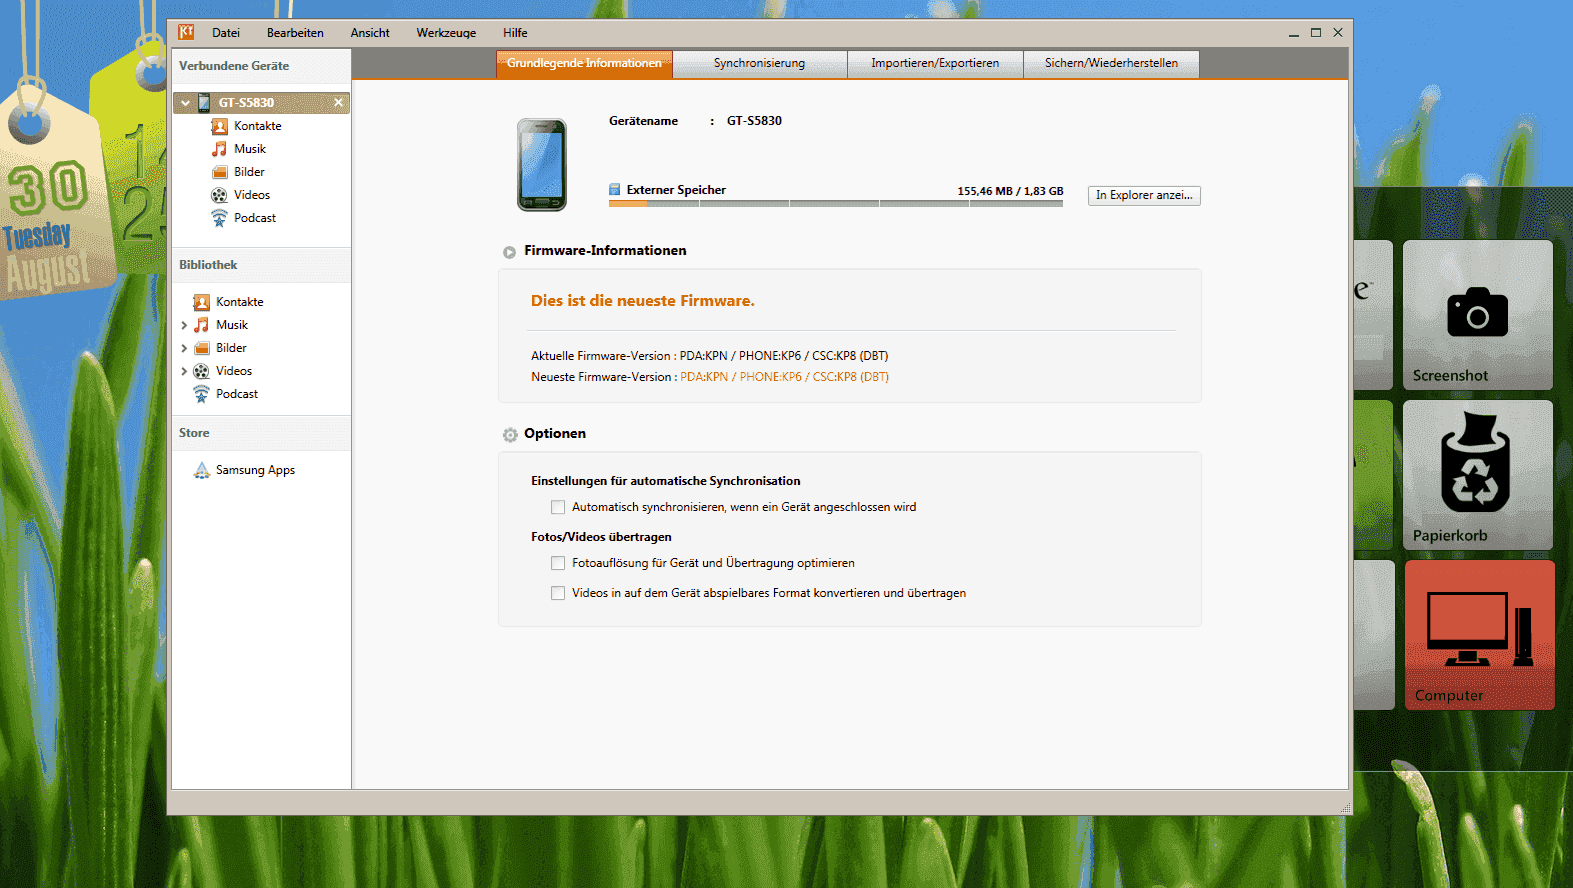Open Kontakte icon in Bibliothek section
This screenshot has width=1573, height=888.
201,302
